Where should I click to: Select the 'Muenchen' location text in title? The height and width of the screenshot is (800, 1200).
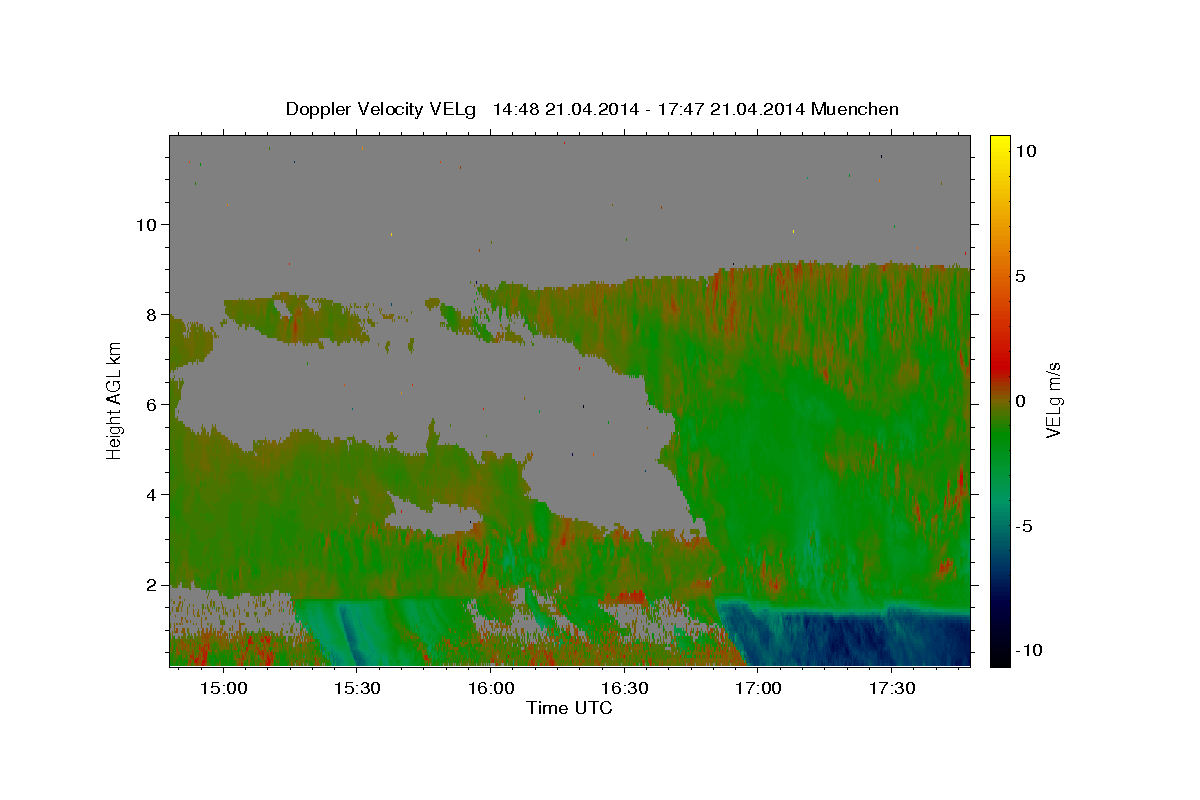(x=855, y=109)
